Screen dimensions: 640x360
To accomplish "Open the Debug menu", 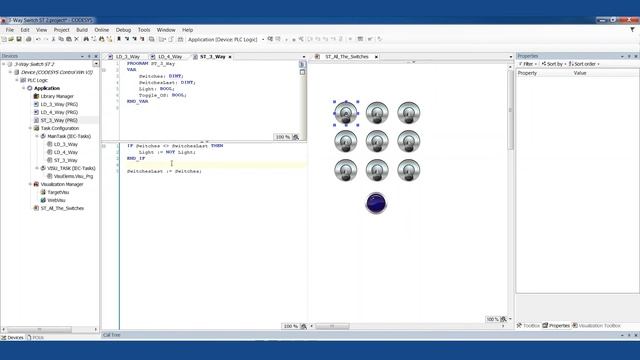I will coord(123,30).
